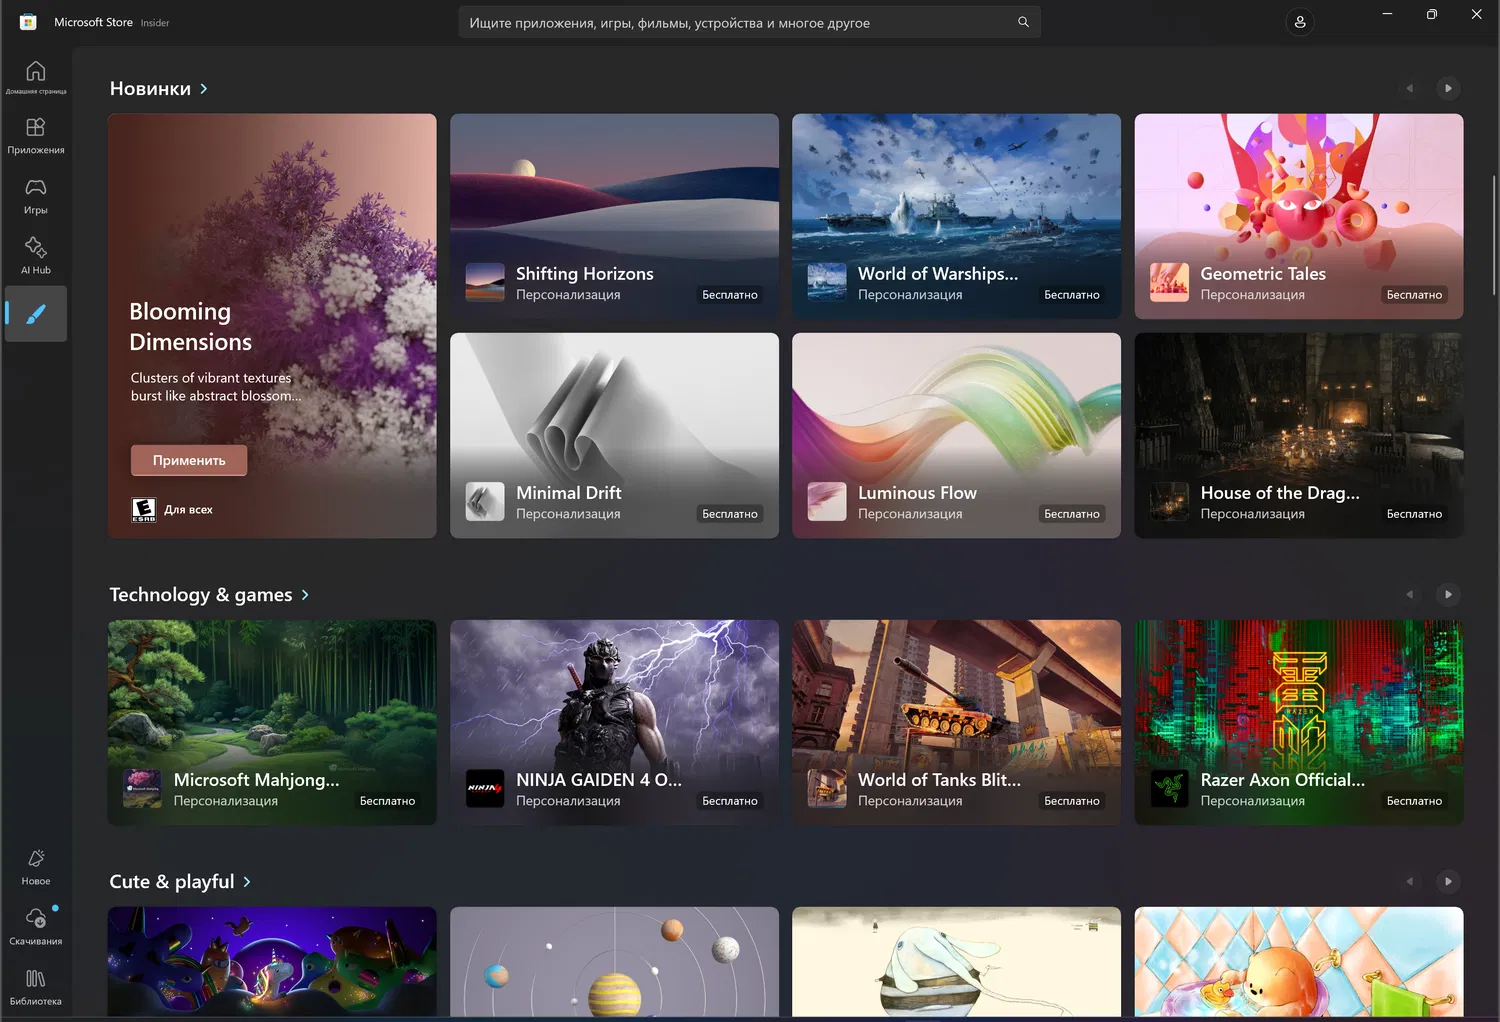
Task: Open Библиотека in the sidebar
Action: pyautogui.click(x=36, y=987)
